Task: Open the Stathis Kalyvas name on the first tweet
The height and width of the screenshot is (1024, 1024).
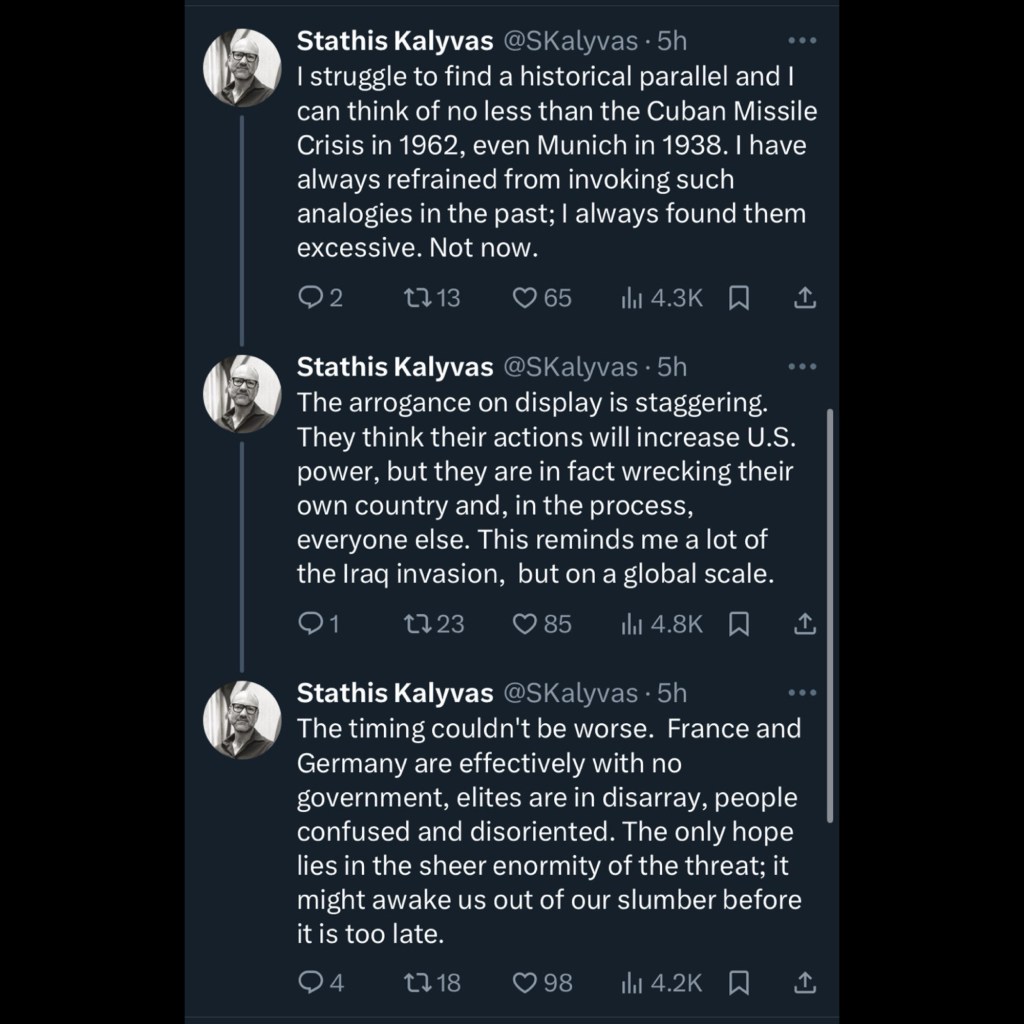Action: click(394, 41)
